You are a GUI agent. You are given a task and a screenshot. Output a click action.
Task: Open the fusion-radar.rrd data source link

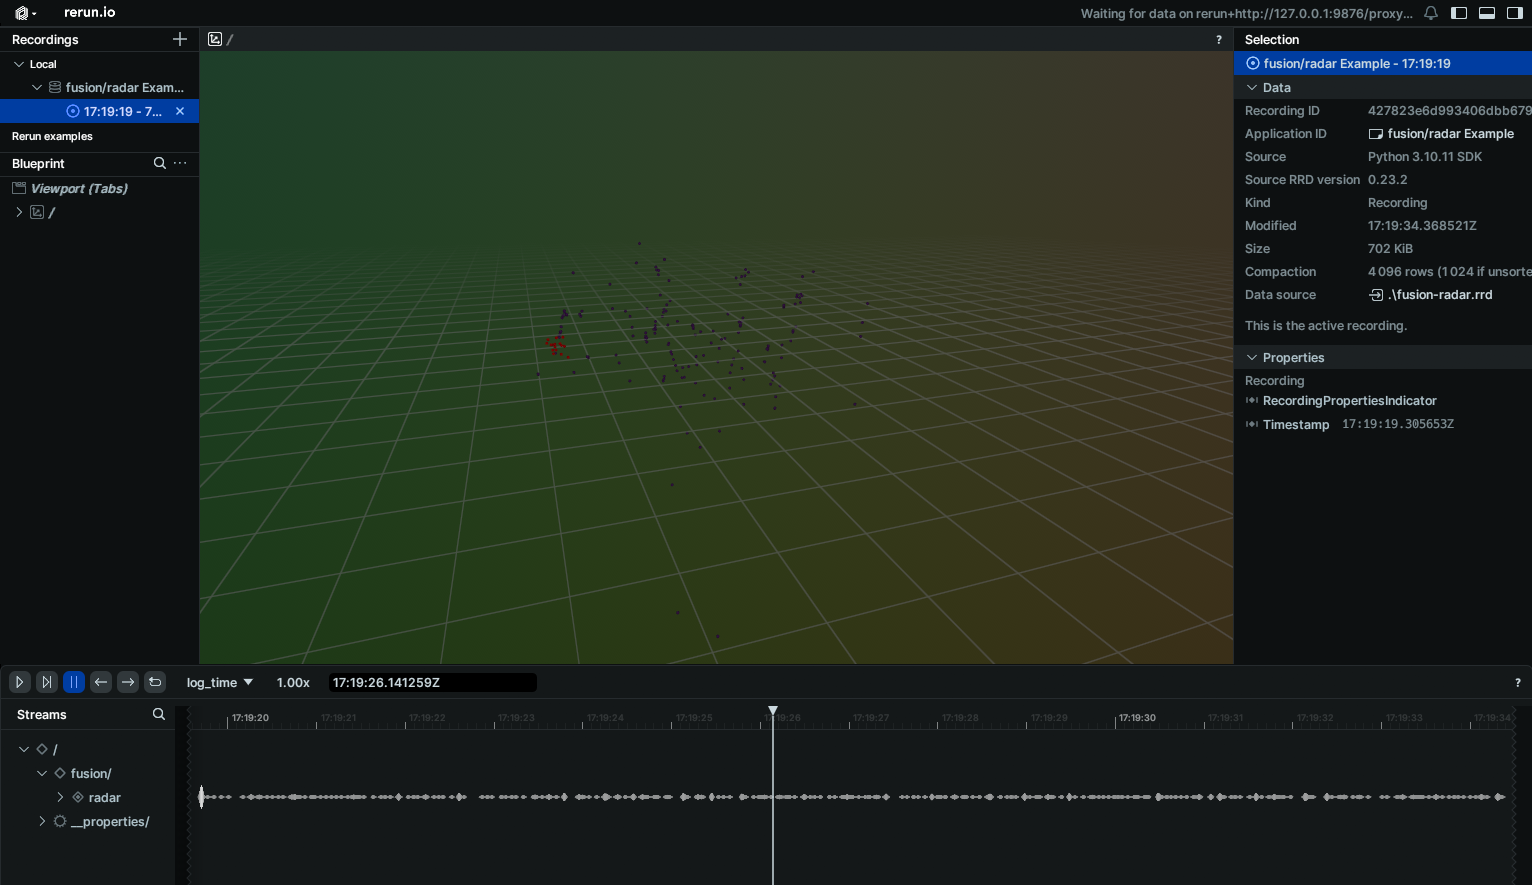(1438, 294)
